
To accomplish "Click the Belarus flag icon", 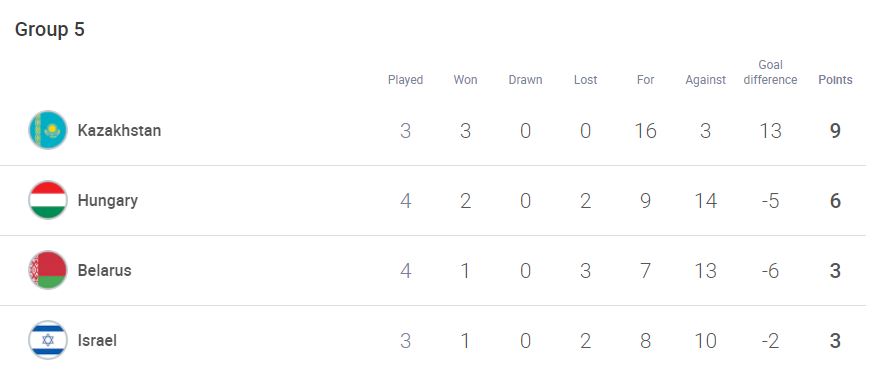I will (x=48, y=270).
